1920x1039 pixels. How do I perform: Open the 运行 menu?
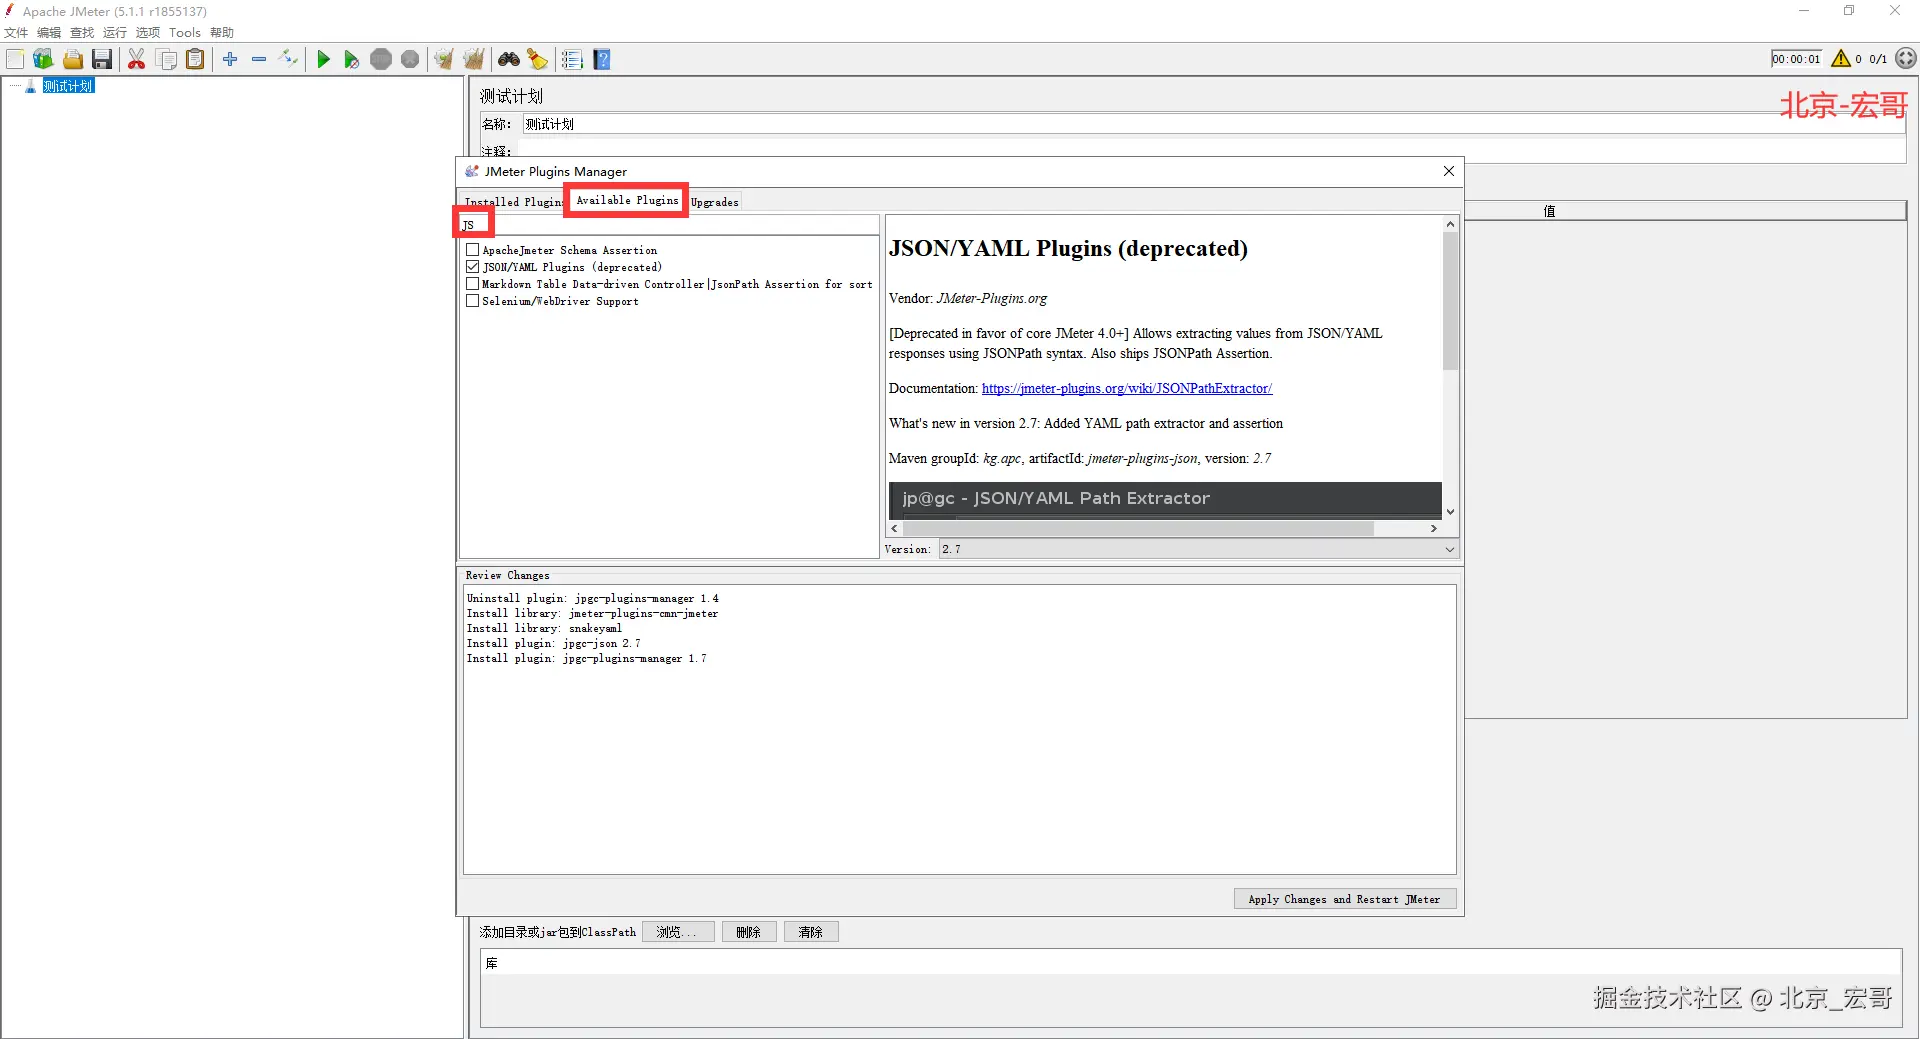coord(115,33)
